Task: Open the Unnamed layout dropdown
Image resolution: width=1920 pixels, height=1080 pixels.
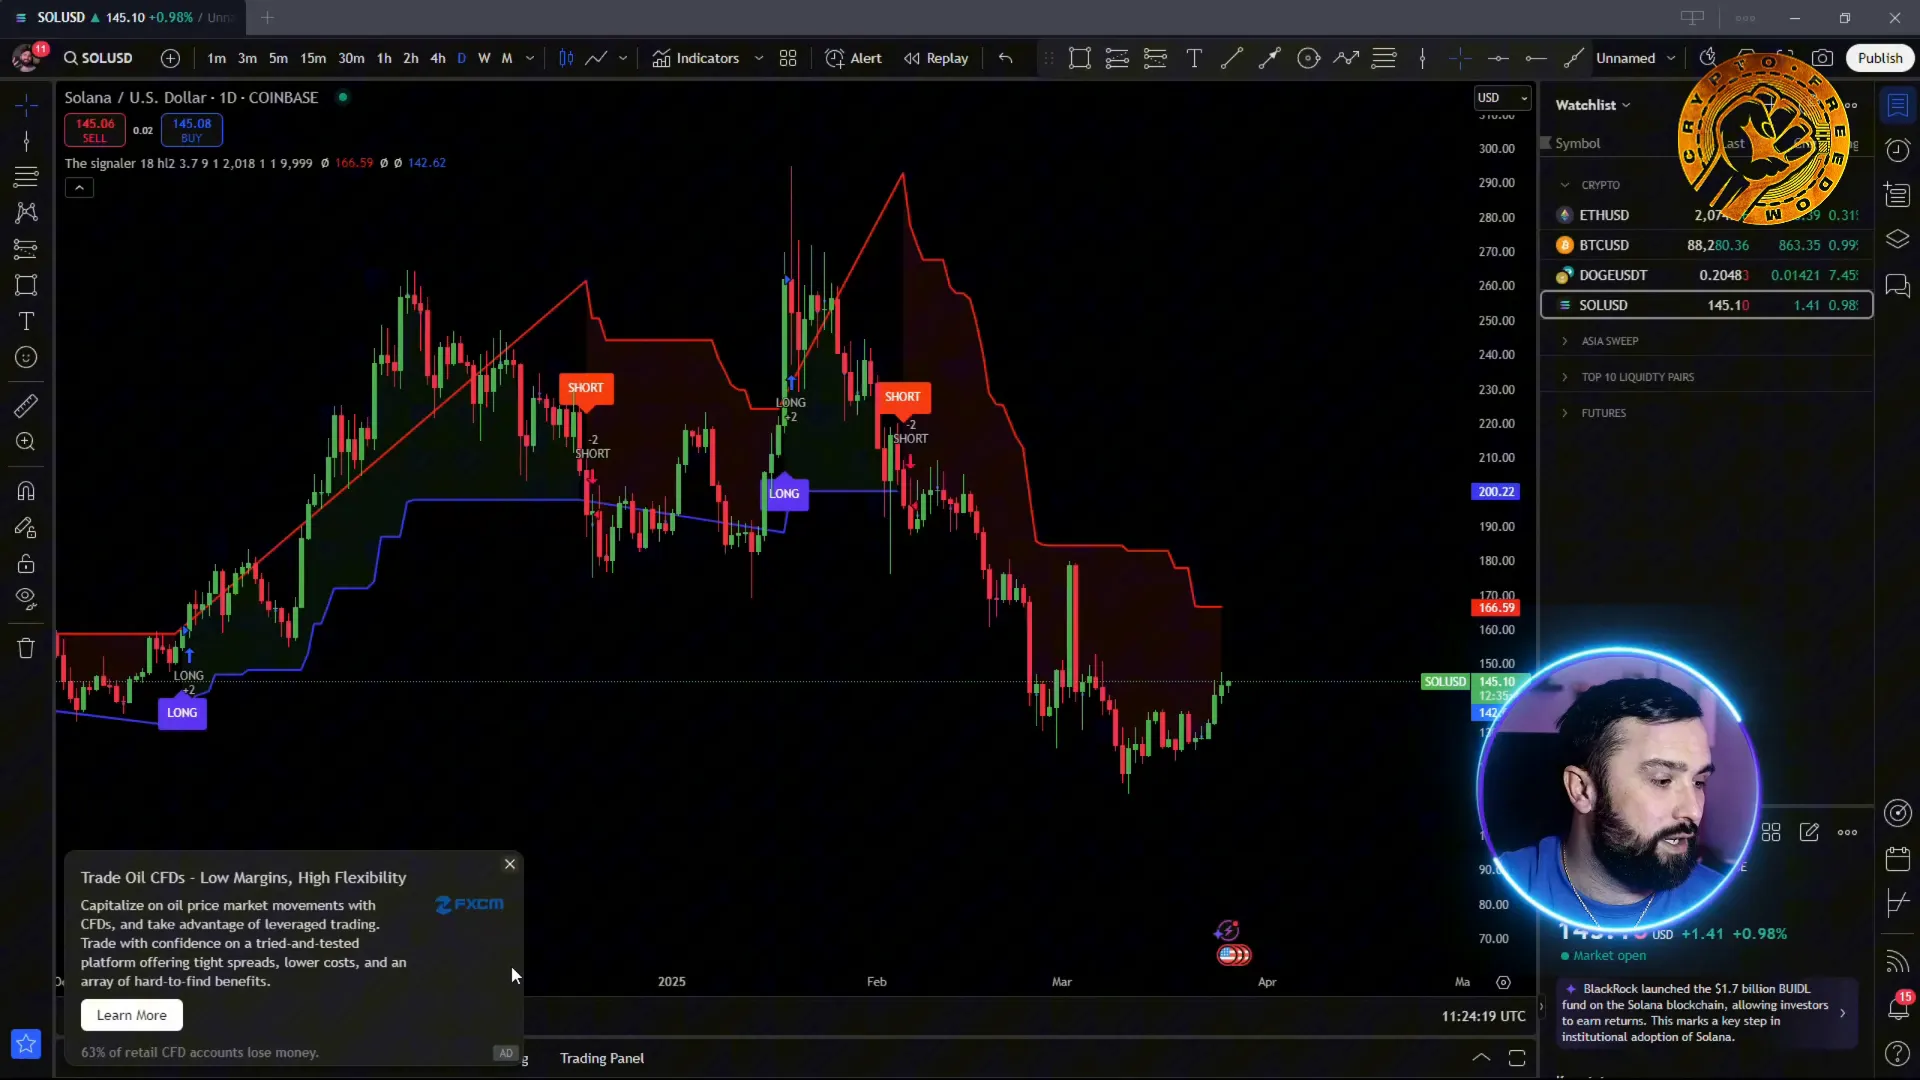Action: point(1635,58)
